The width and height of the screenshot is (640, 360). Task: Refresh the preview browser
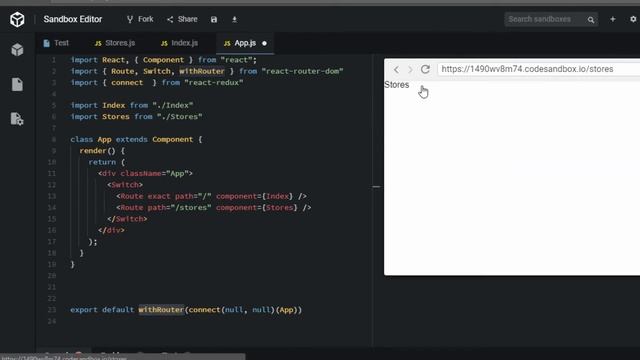coord(425,69)
